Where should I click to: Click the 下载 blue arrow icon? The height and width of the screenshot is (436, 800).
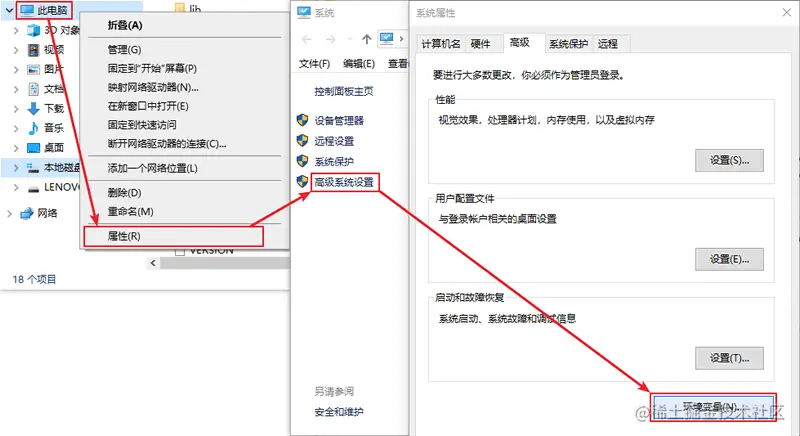[34, 108]
